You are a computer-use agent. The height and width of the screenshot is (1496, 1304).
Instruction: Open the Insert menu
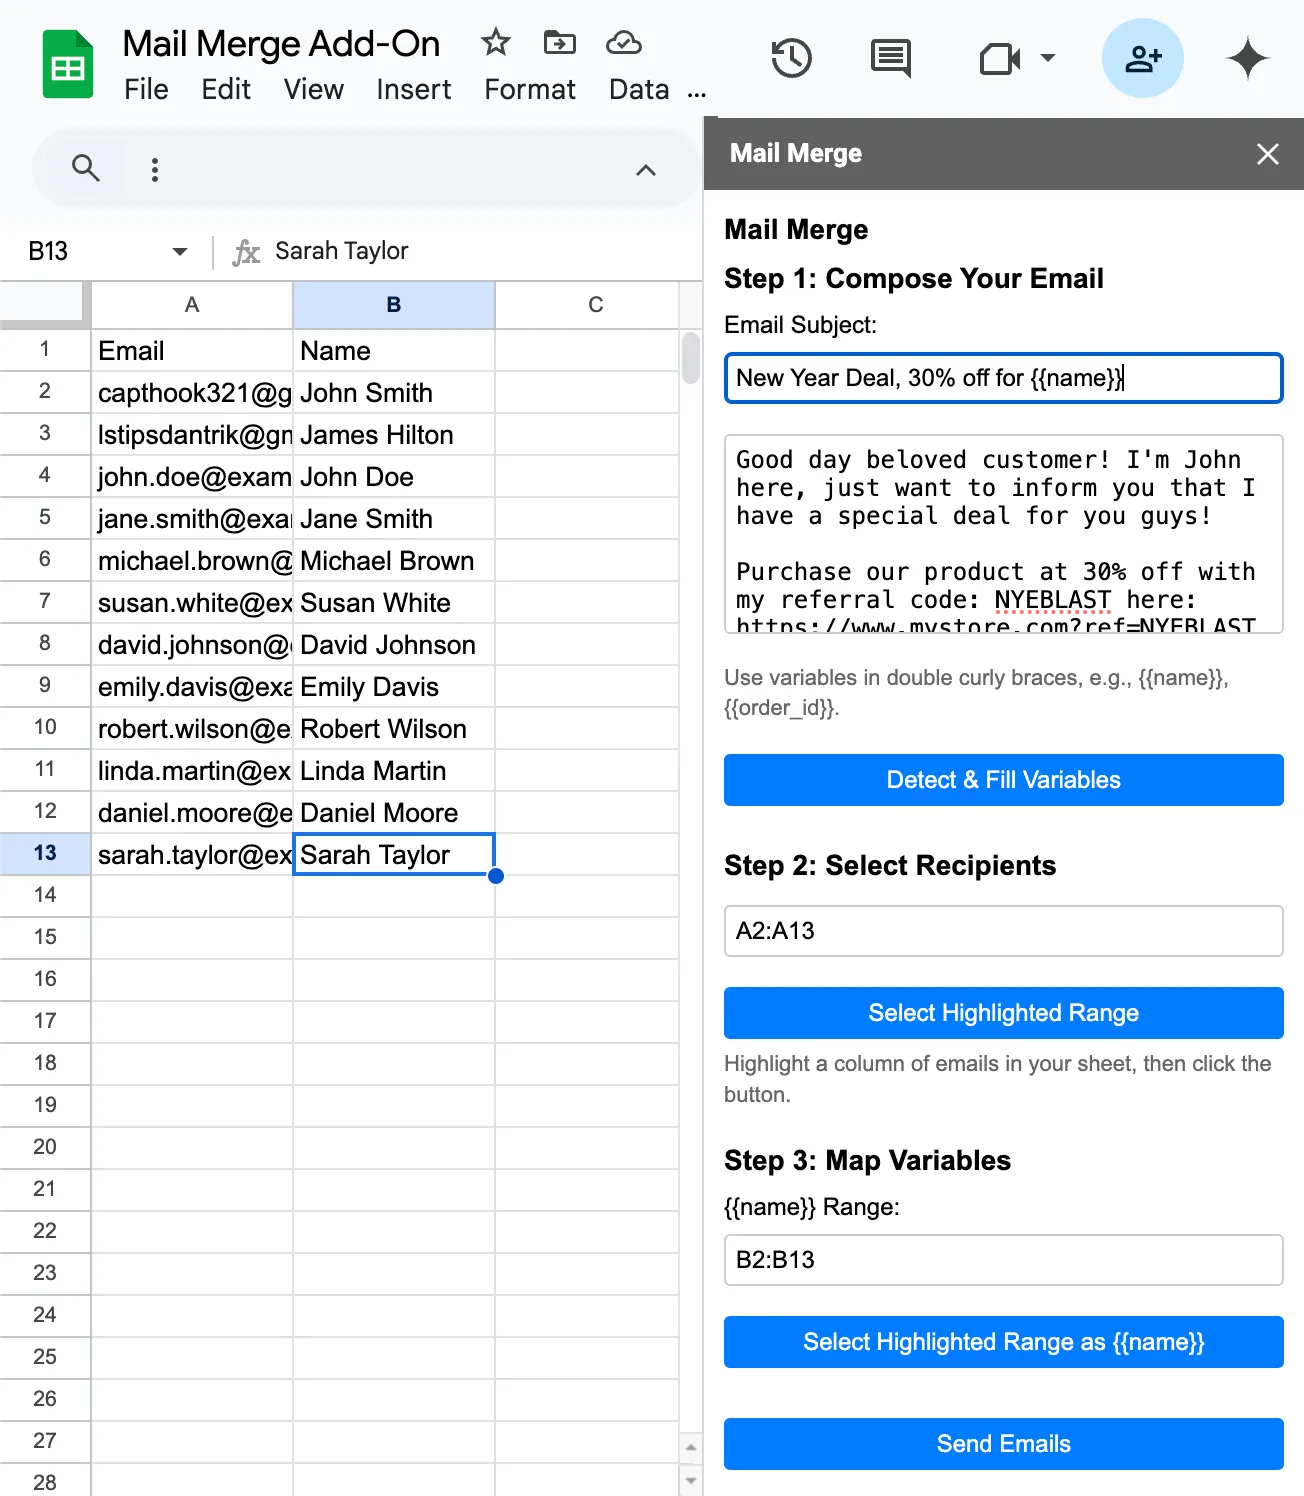[413, 90]
